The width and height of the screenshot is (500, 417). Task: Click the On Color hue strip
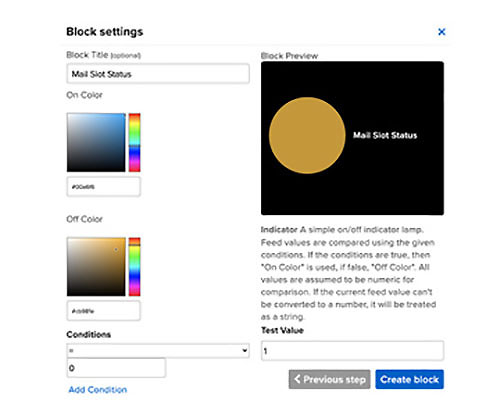135,143
